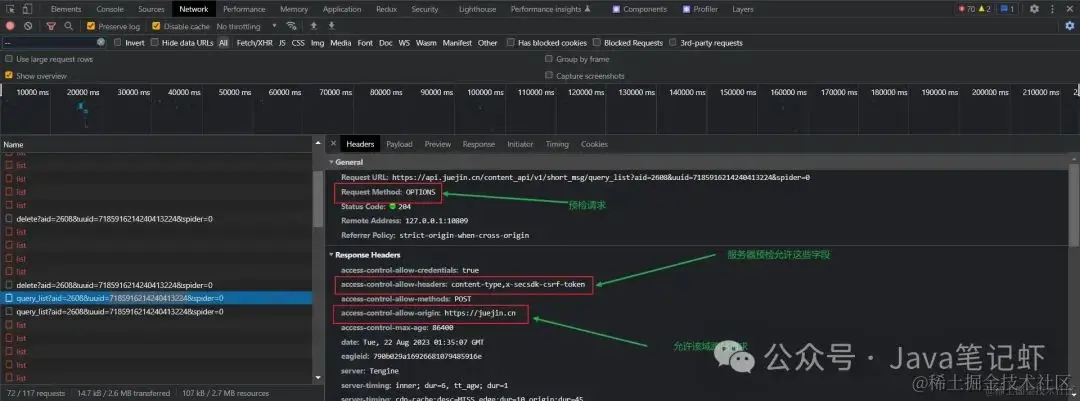Screen dimensions: 1080x401
Task: Switch to the Console tab
Action: tap(110, 9)
